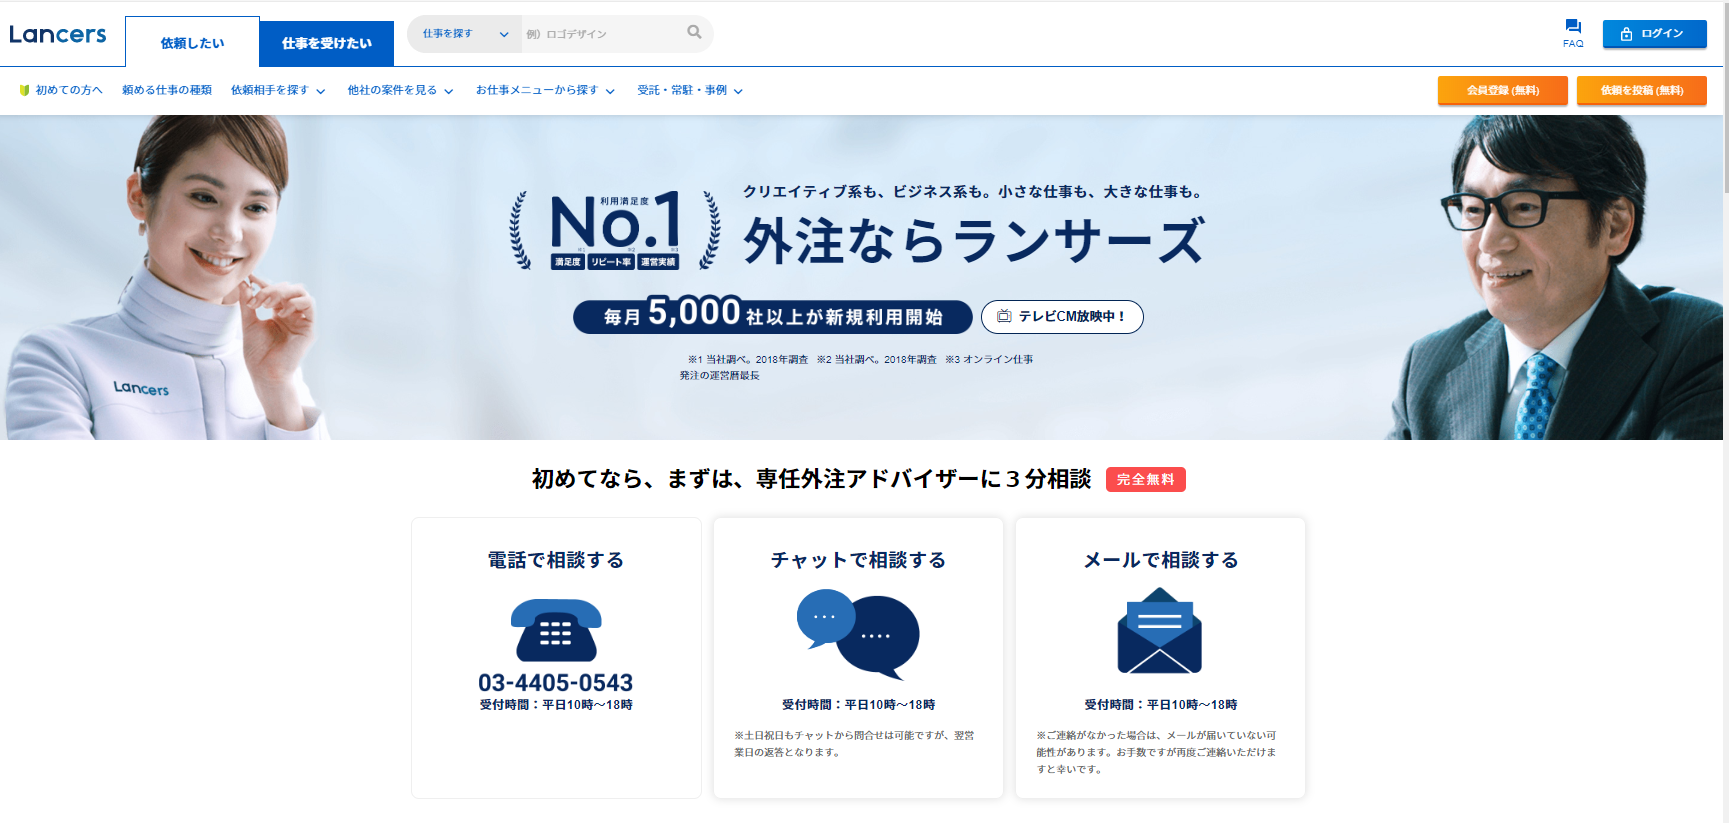1729x823 pixels.
Task: Open the Lancers logo home link
Action: pyautogui.click(x=58, y=34)
